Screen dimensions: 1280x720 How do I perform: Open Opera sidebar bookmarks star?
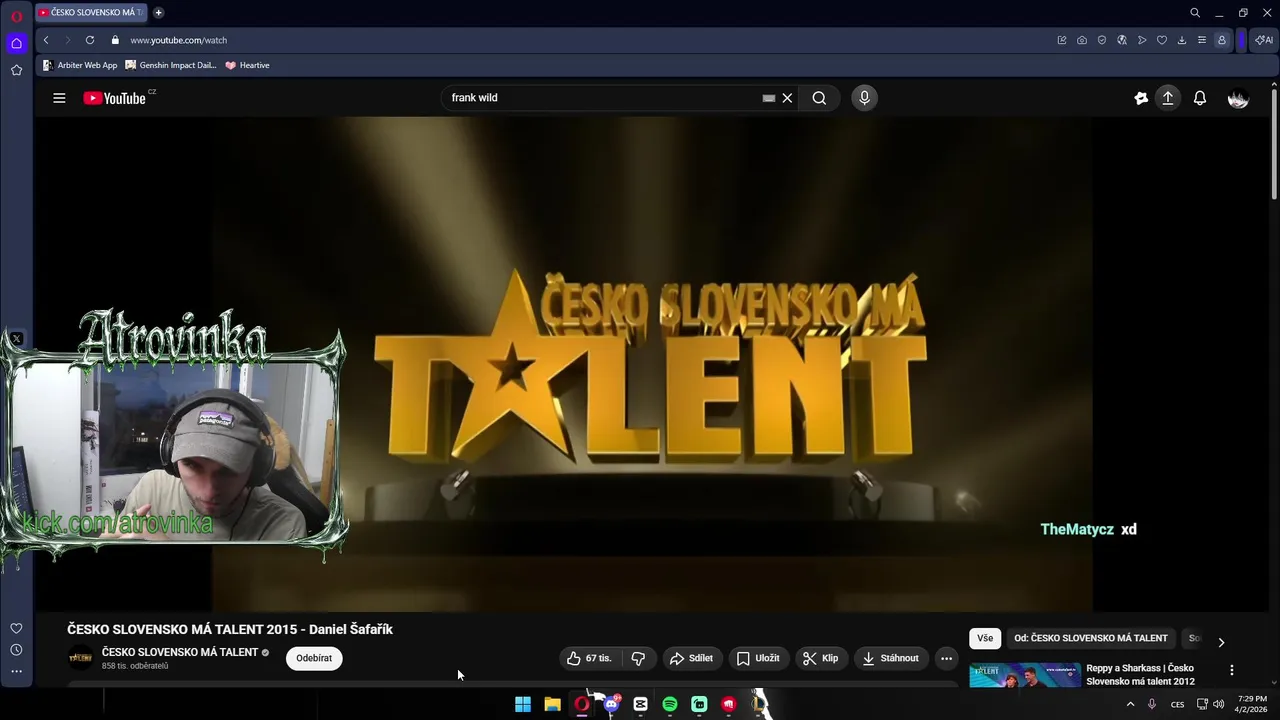(x=16, y=70)
